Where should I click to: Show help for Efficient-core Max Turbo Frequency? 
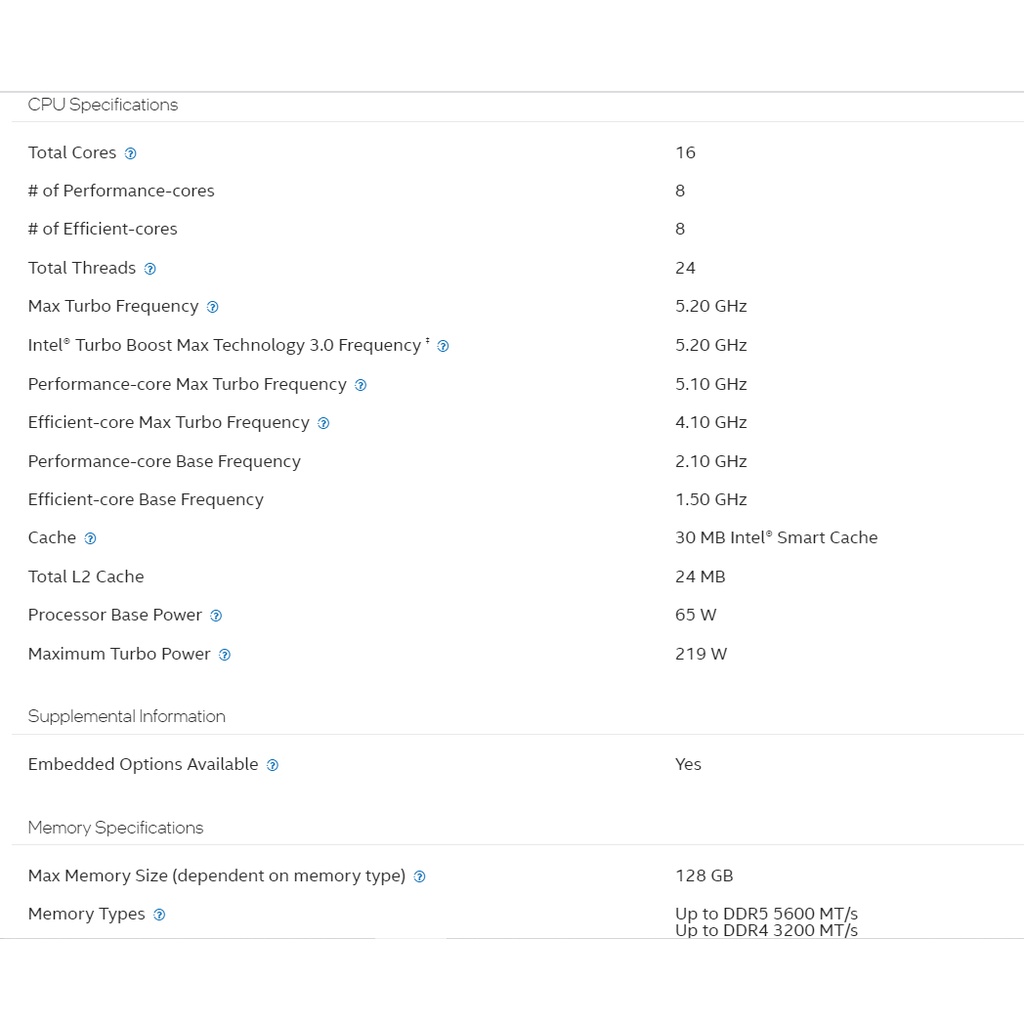pos(323,424)
